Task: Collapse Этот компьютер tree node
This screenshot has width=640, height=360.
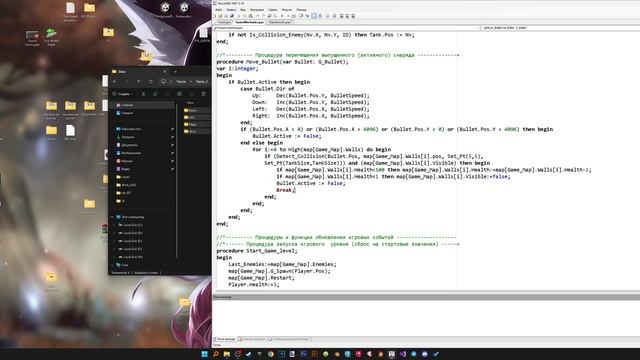Action: tap(113, 217)
